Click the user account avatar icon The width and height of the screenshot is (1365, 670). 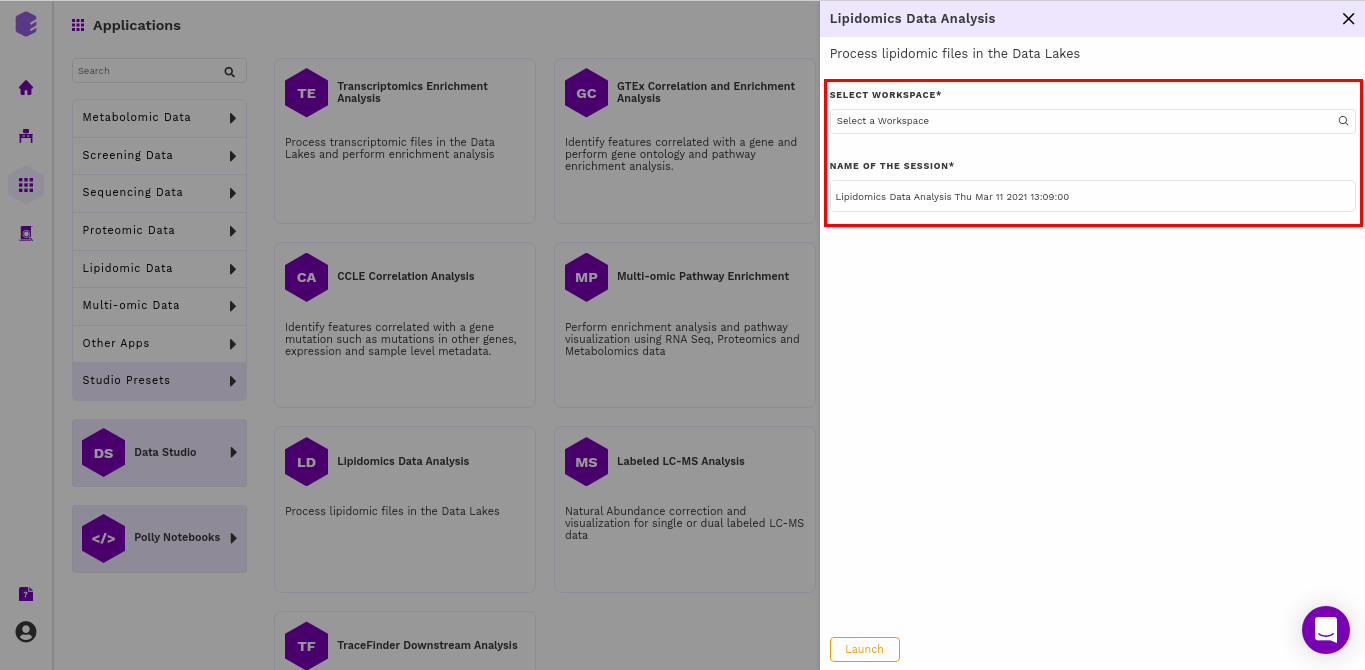point(26,632)
